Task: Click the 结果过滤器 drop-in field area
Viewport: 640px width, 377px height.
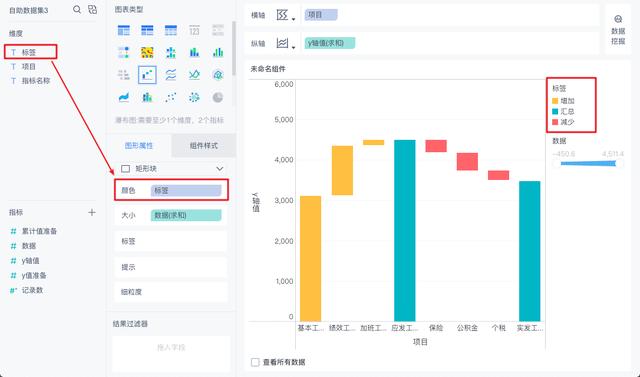Action: [171, 353]
